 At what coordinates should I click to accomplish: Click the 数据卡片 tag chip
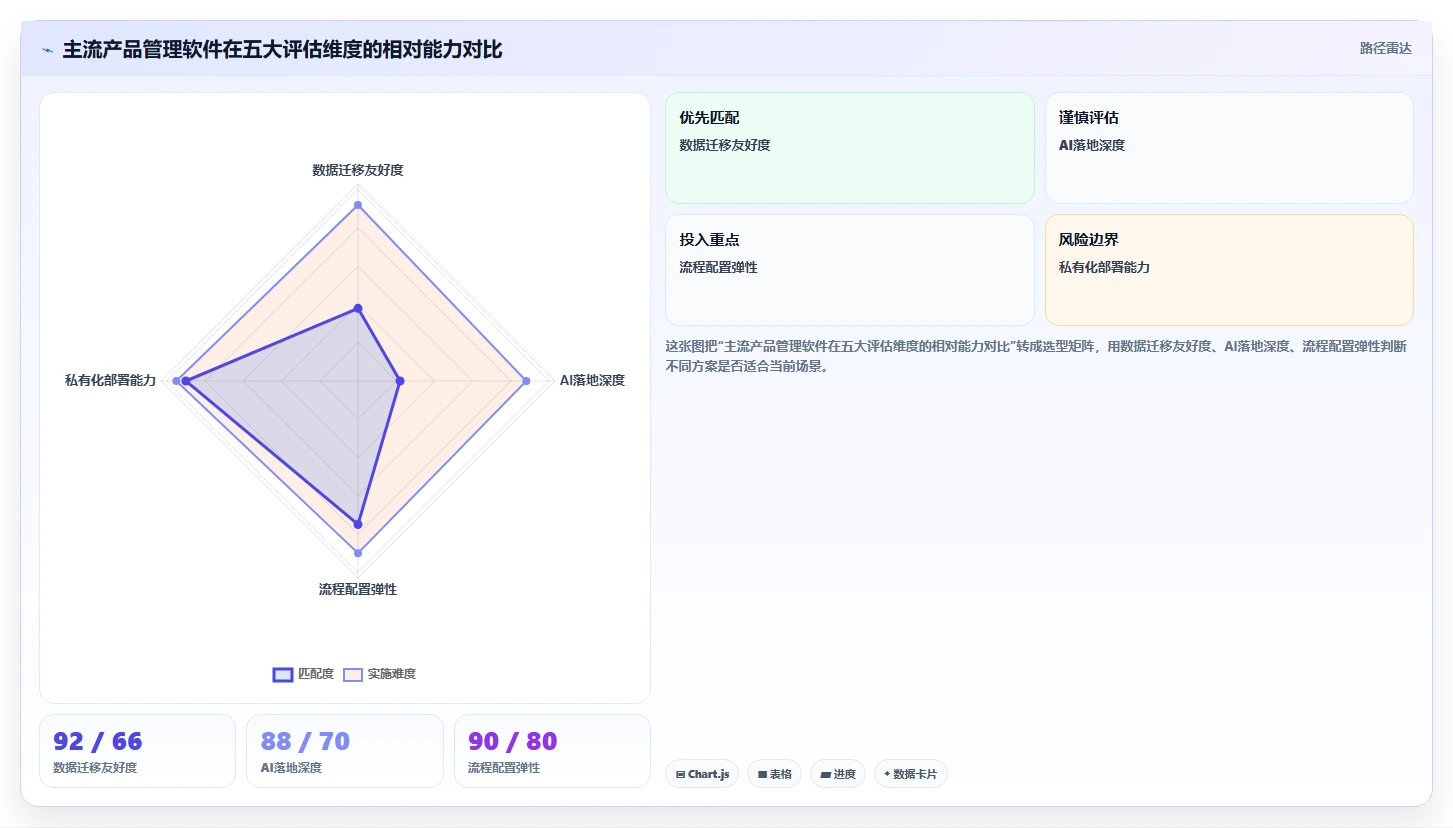click(911, 774)
